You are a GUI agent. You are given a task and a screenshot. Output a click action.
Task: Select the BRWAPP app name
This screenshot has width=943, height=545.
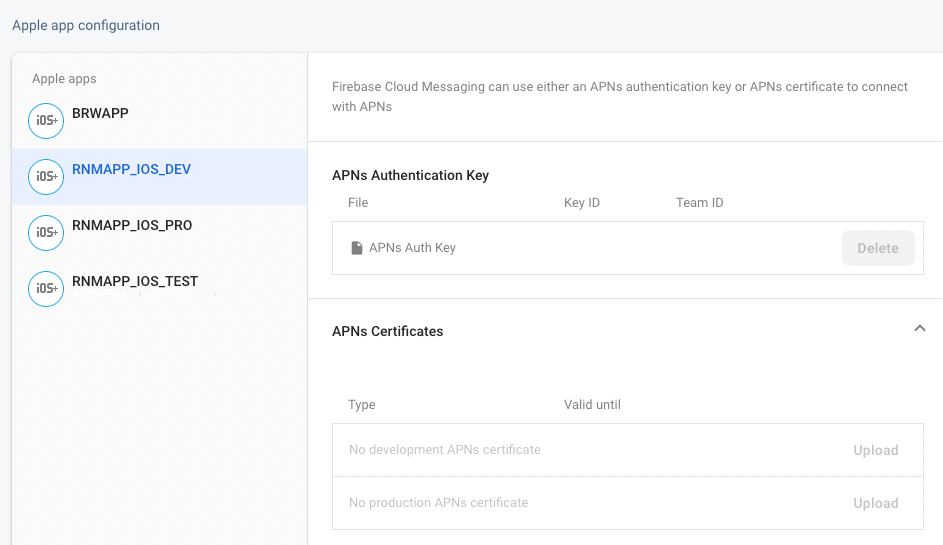(100, 114)
